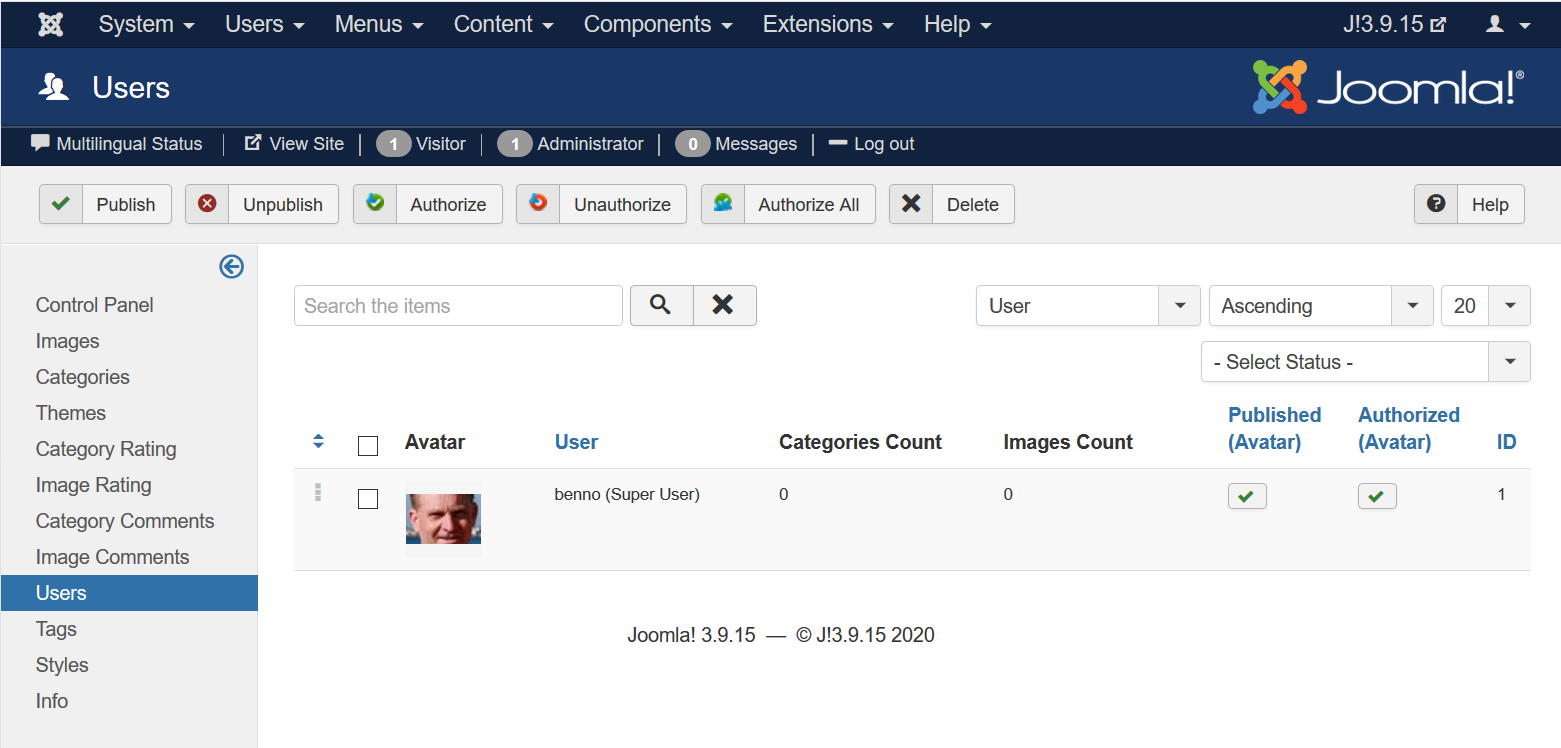This screenshot has height=748, width=1561.
Task: Click the Authorize All button
Action: 788,204
